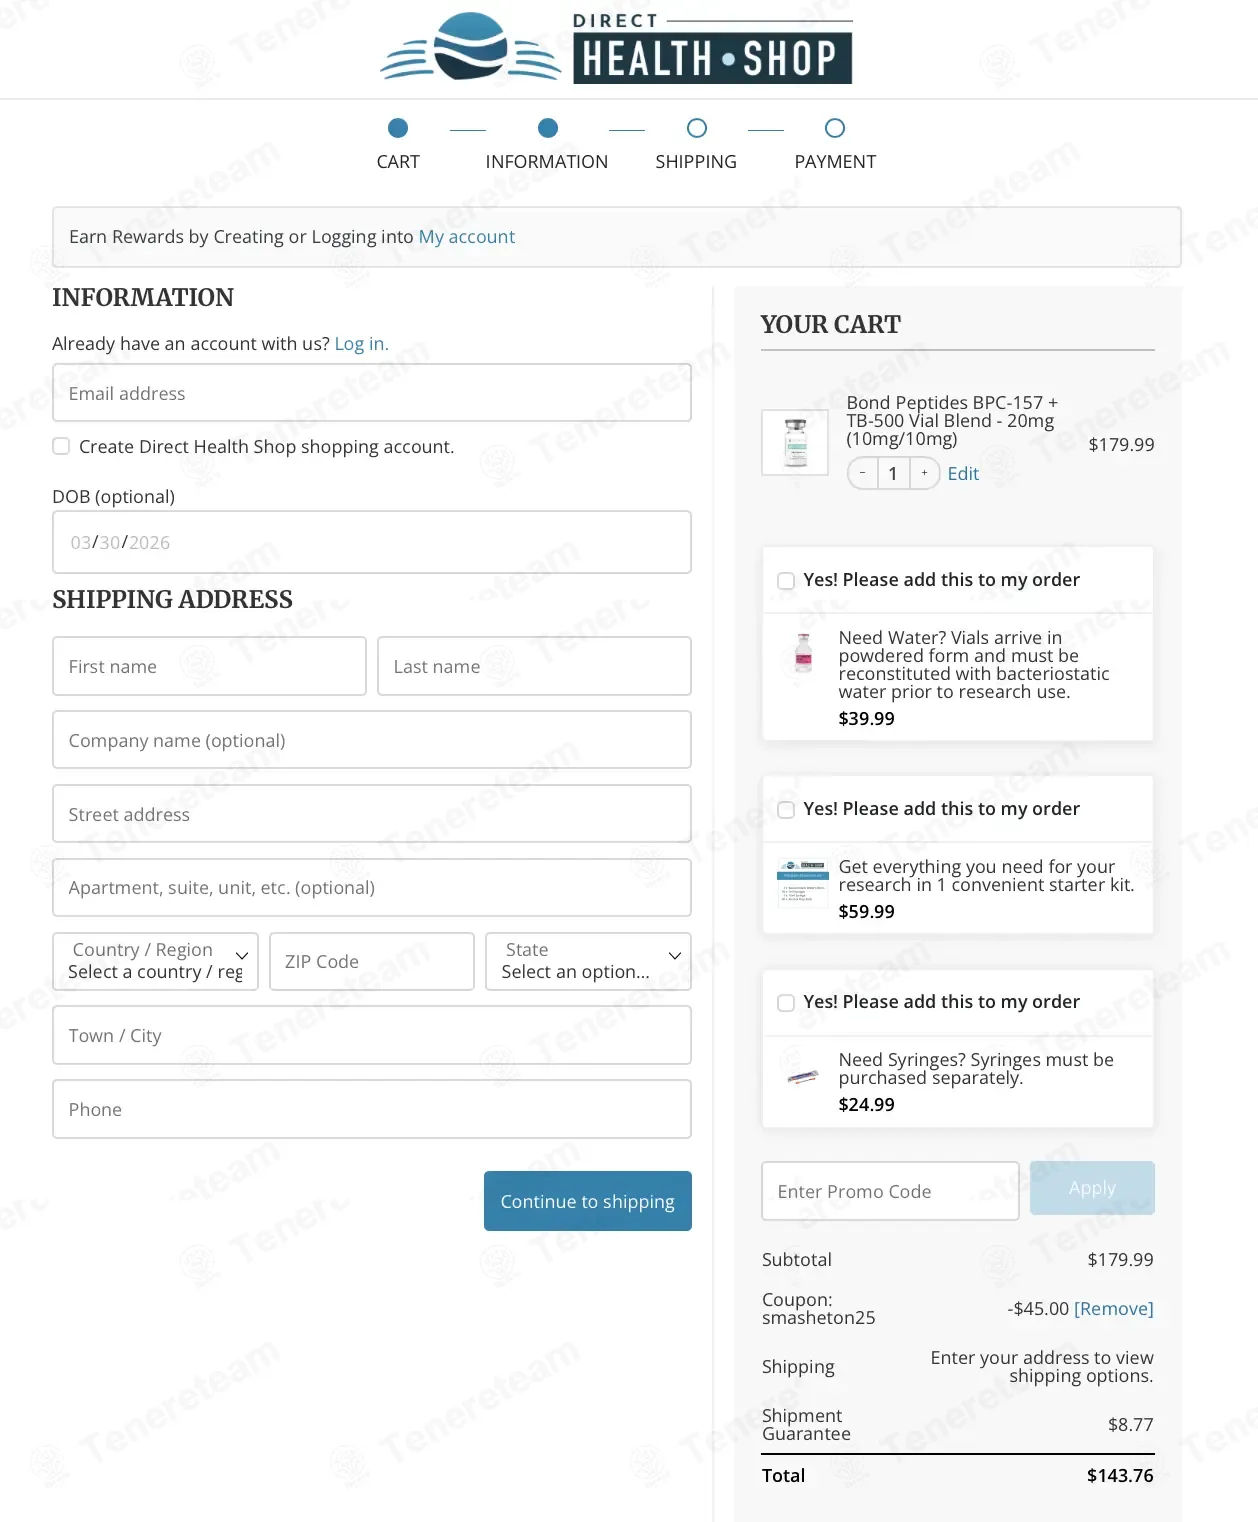Screen dimensions: 1258x1522
Task: Expand the State select dropdown
Action: (x=588, y=961)
